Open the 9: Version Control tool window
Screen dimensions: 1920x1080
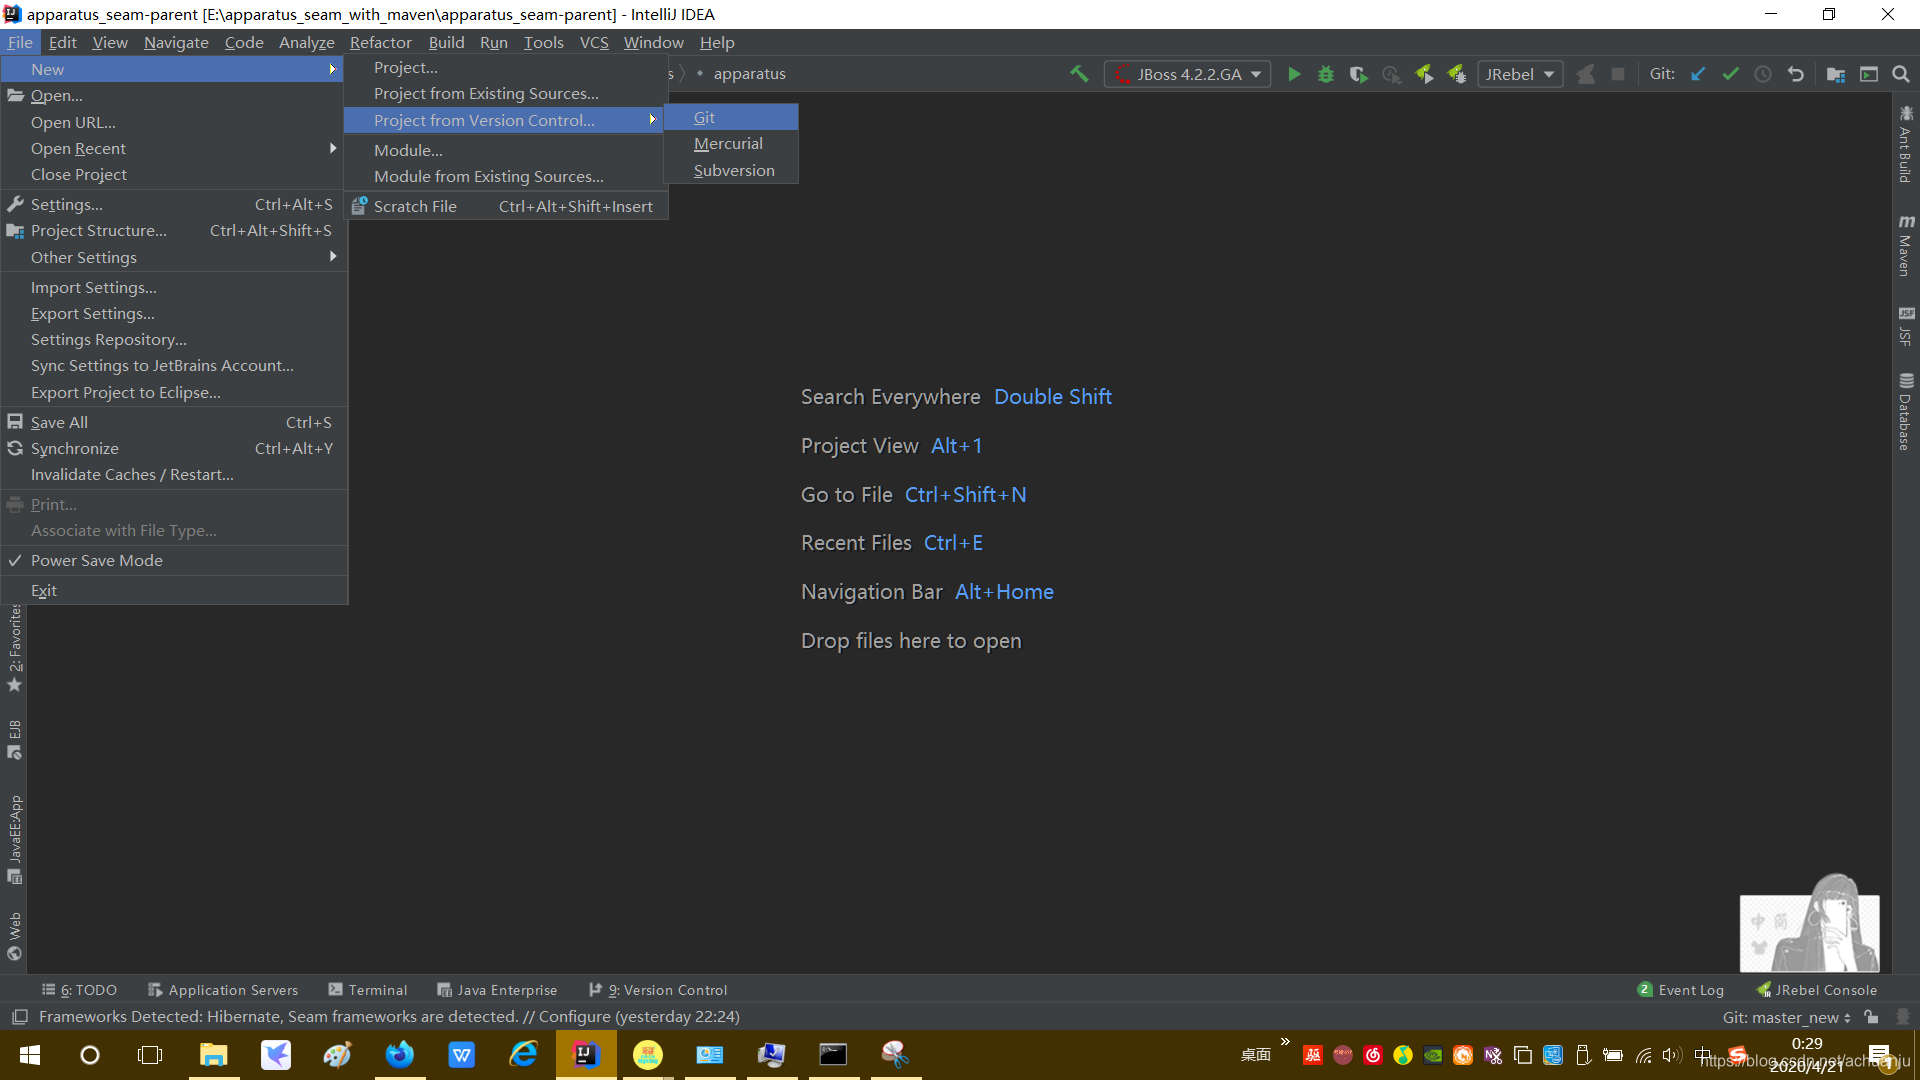pyautogui.click(x=658, y=990)
